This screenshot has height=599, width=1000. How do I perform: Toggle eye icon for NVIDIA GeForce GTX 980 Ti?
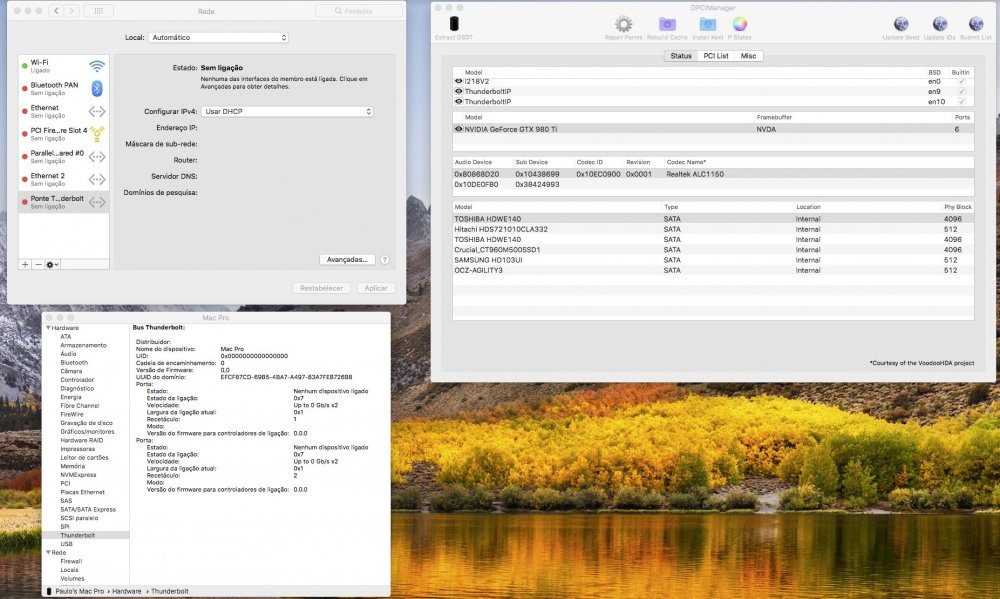point(458,129)
